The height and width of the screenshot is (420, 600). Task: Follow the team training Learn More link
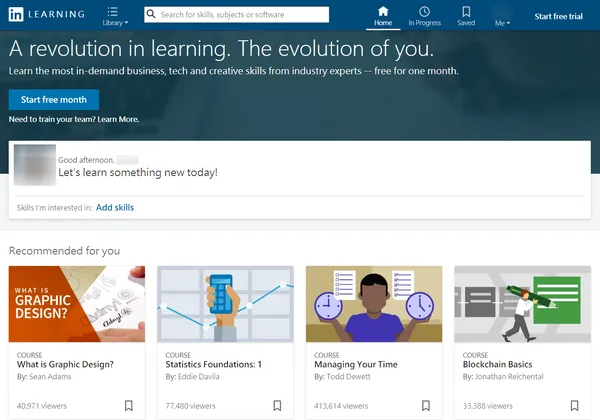[118, 119]
